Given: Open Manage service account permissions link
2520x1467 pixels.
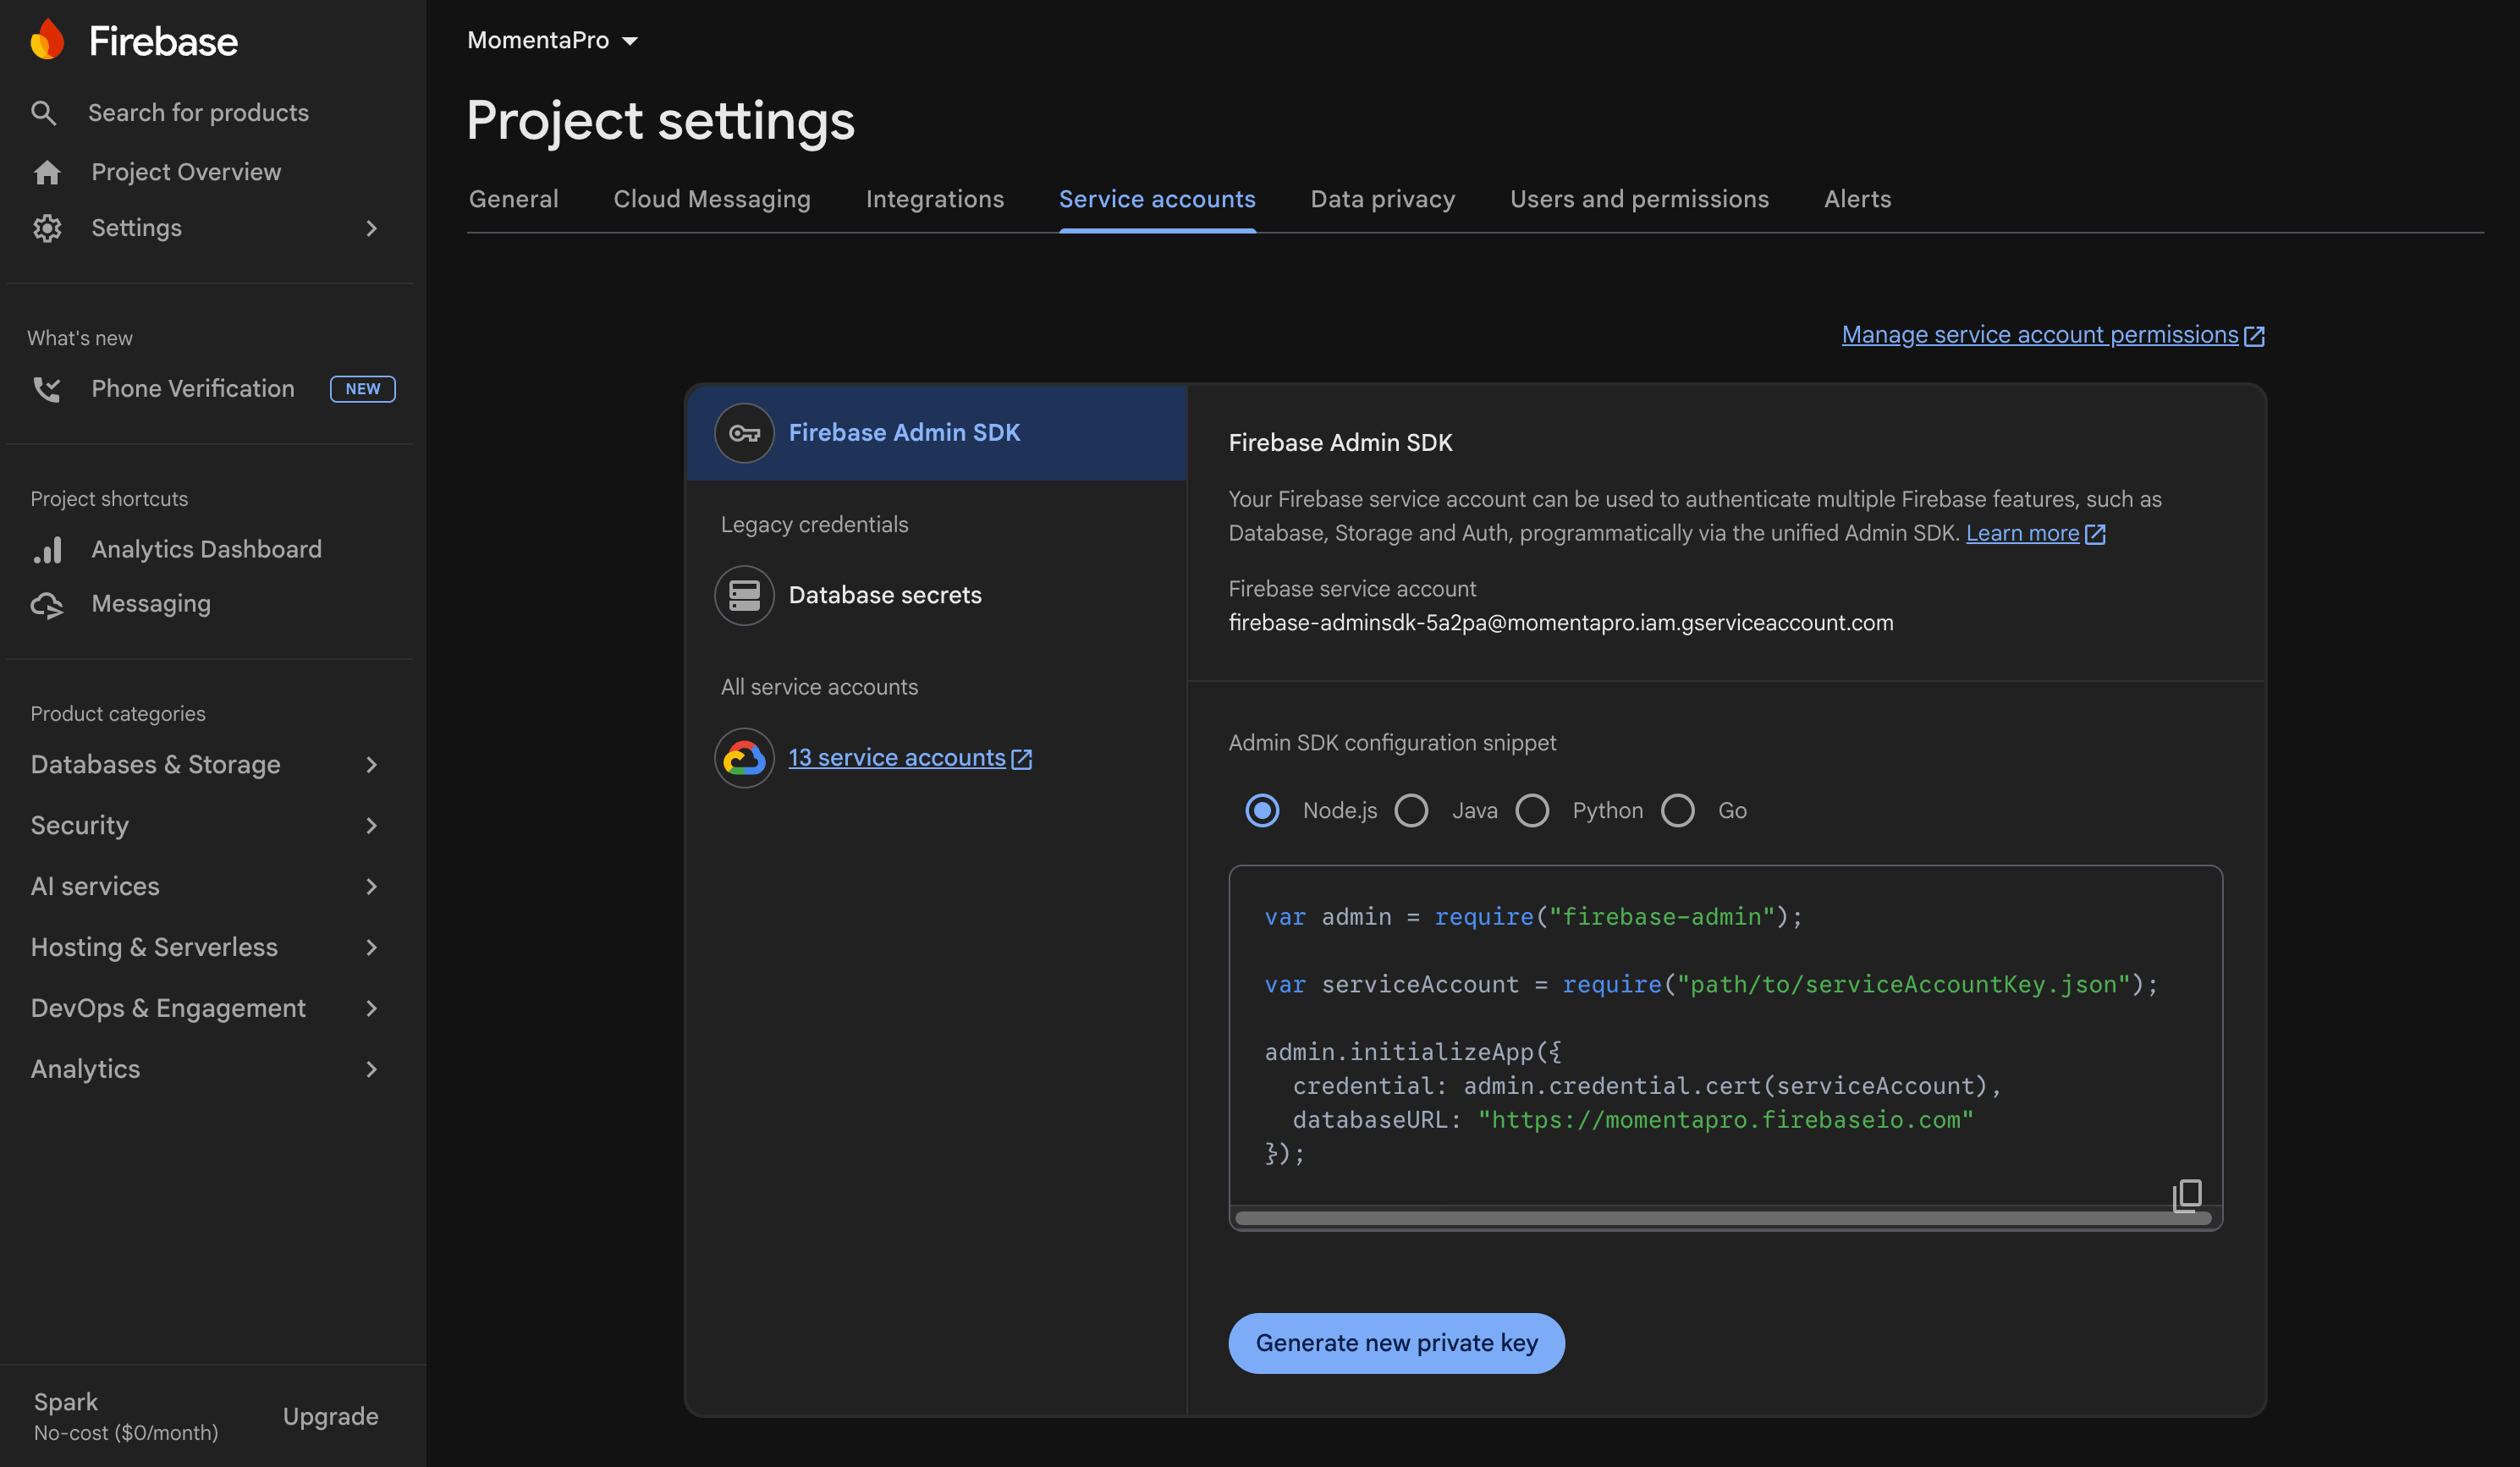Looking at the screenshot, I should coord(2040,335).
